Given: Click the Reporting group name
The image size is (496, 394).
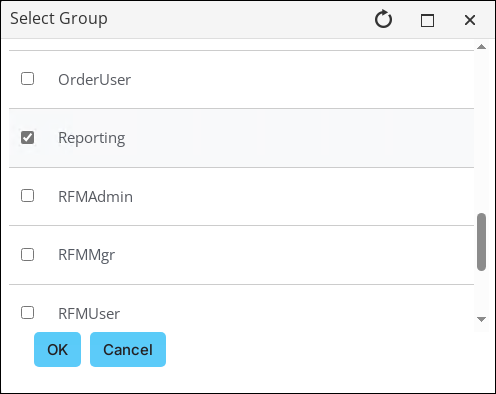Looking at the screenshot, I should click(x=92, y=138).
